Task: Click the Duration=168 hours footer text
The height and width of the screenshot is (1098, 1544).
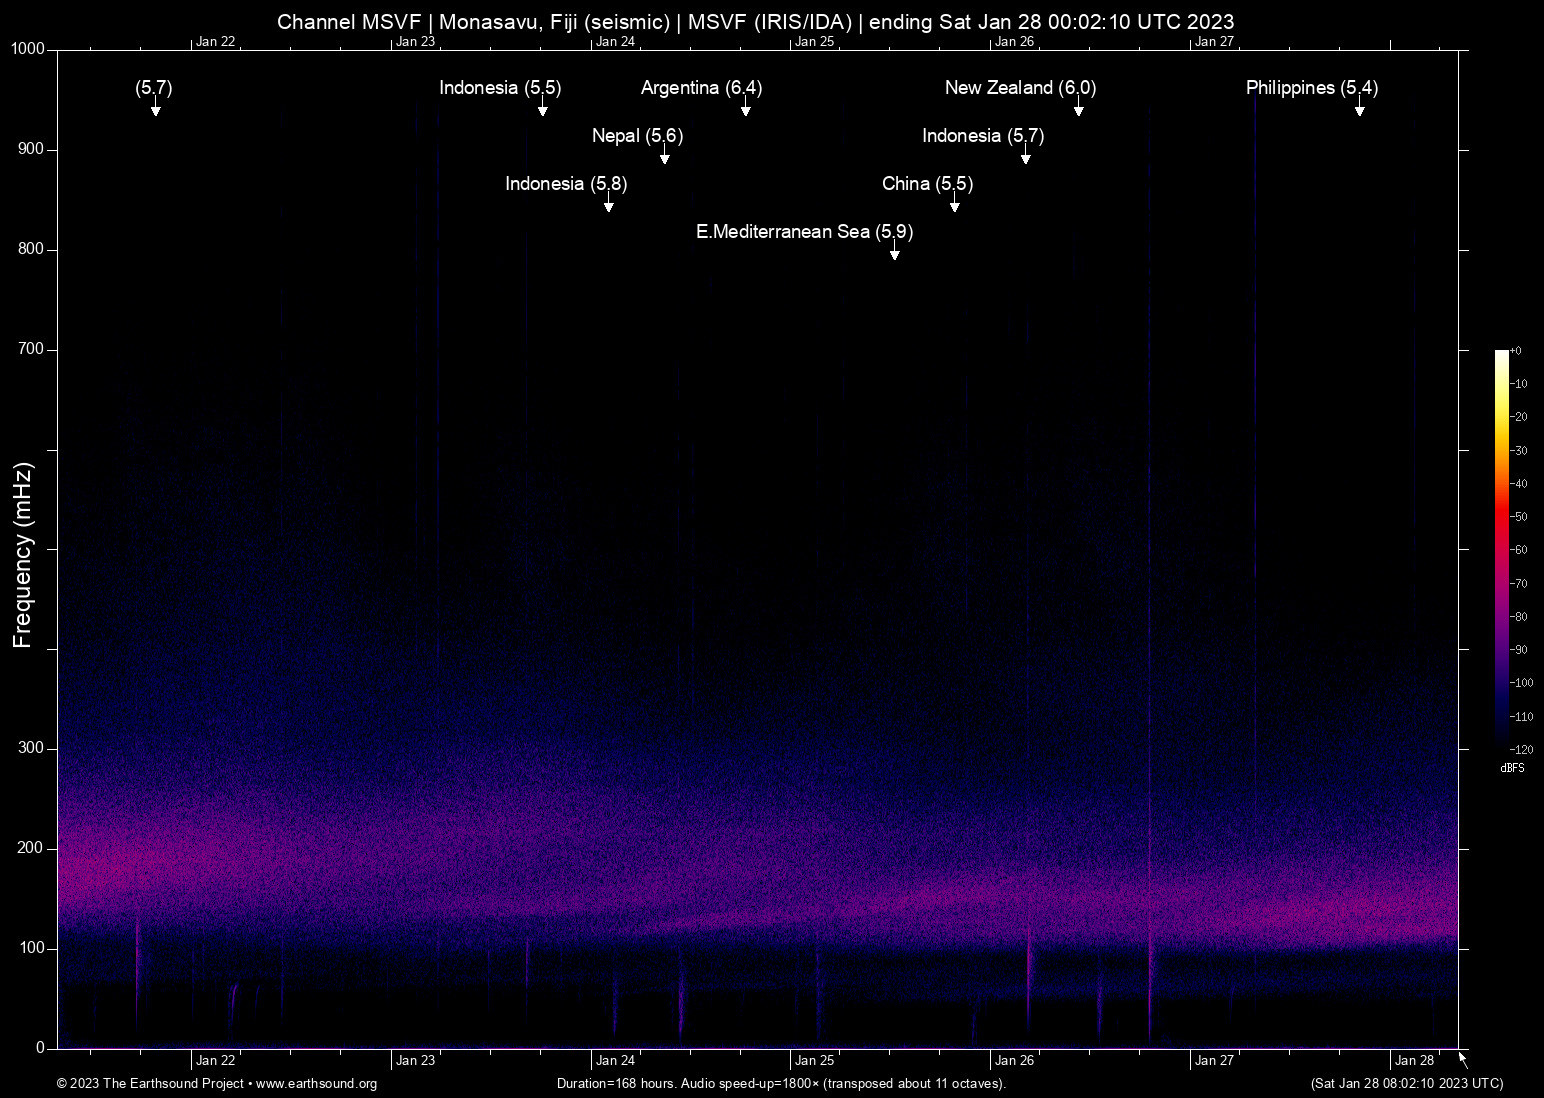Action: click(780, 1084)
